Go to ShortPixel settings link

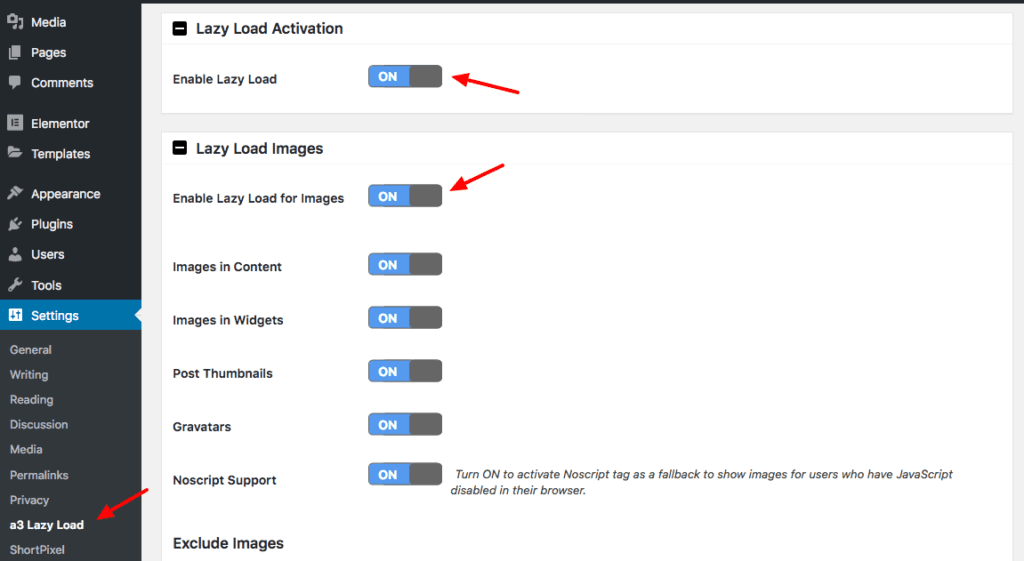pyautogui.click(x=37, y=550)
